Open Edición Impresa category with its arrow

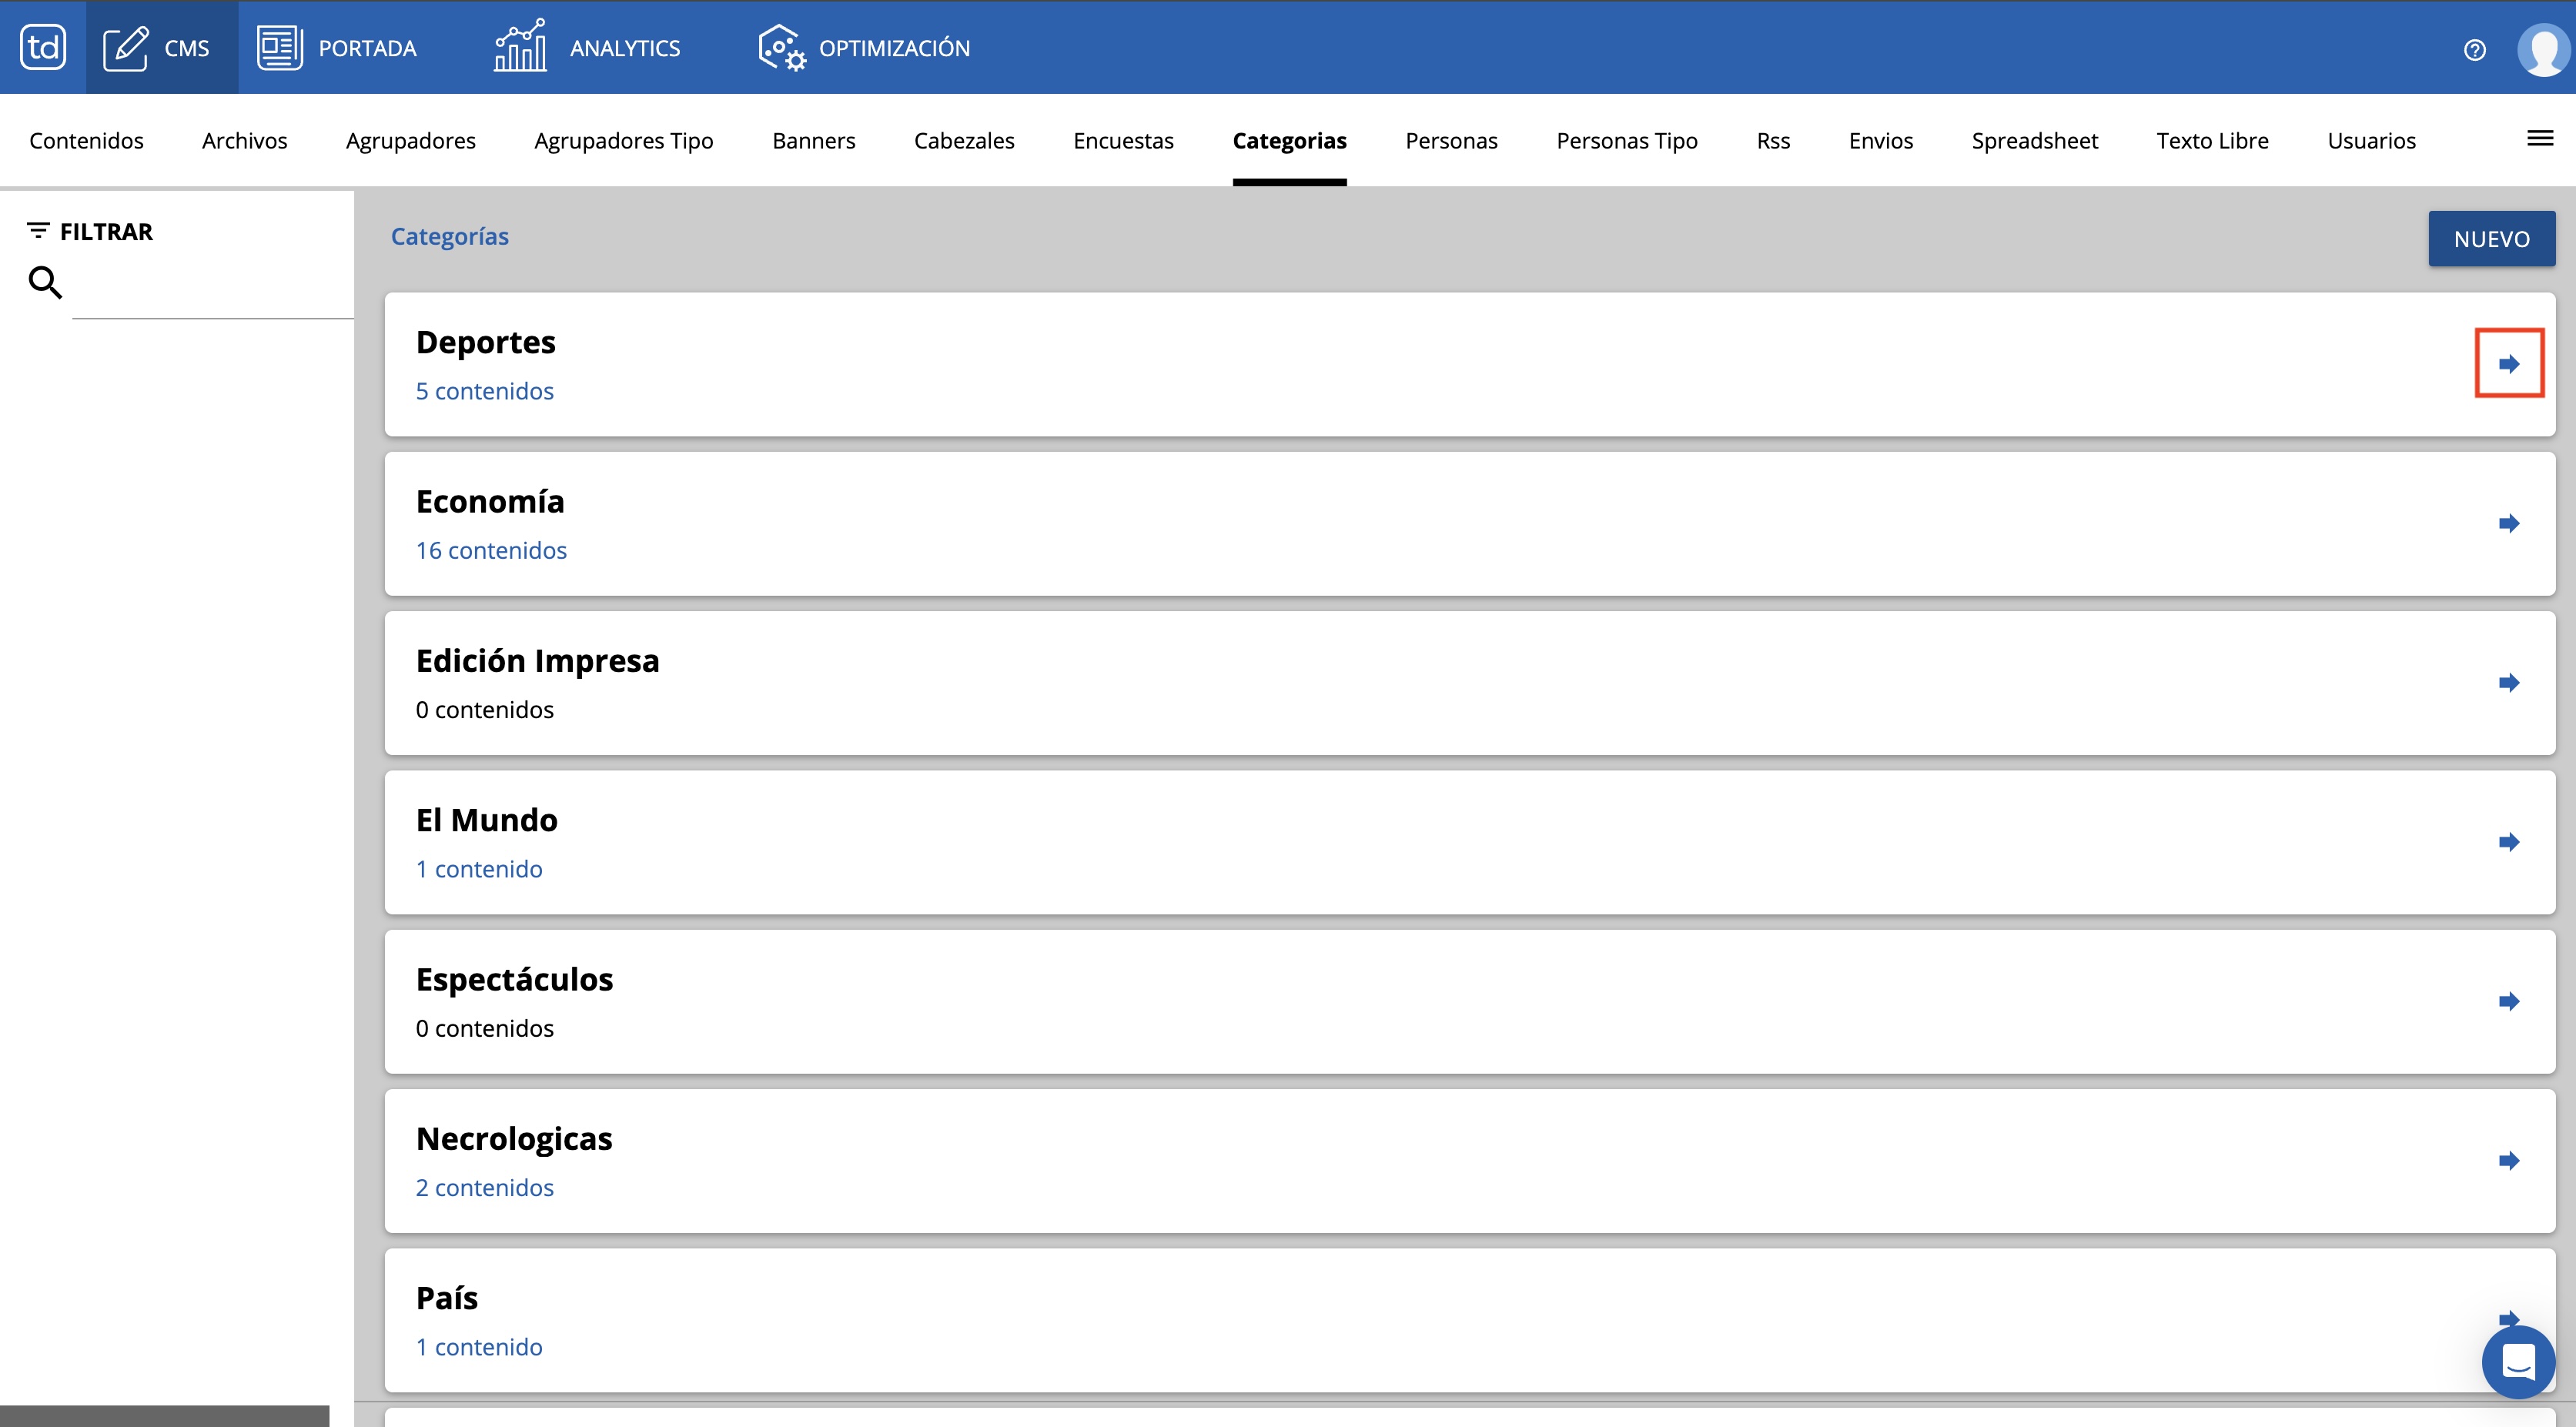coord(2509,683)
